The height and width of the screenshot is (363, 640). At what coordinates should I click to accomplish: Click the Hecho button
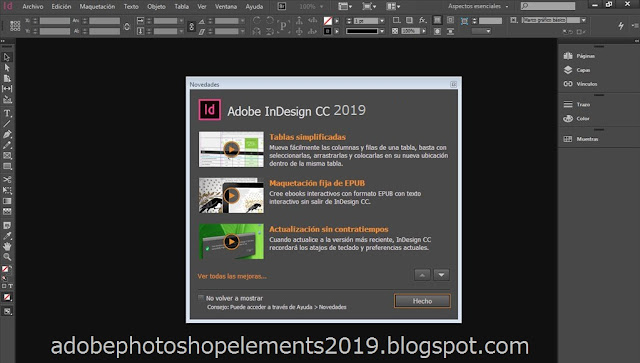[422, 301]
